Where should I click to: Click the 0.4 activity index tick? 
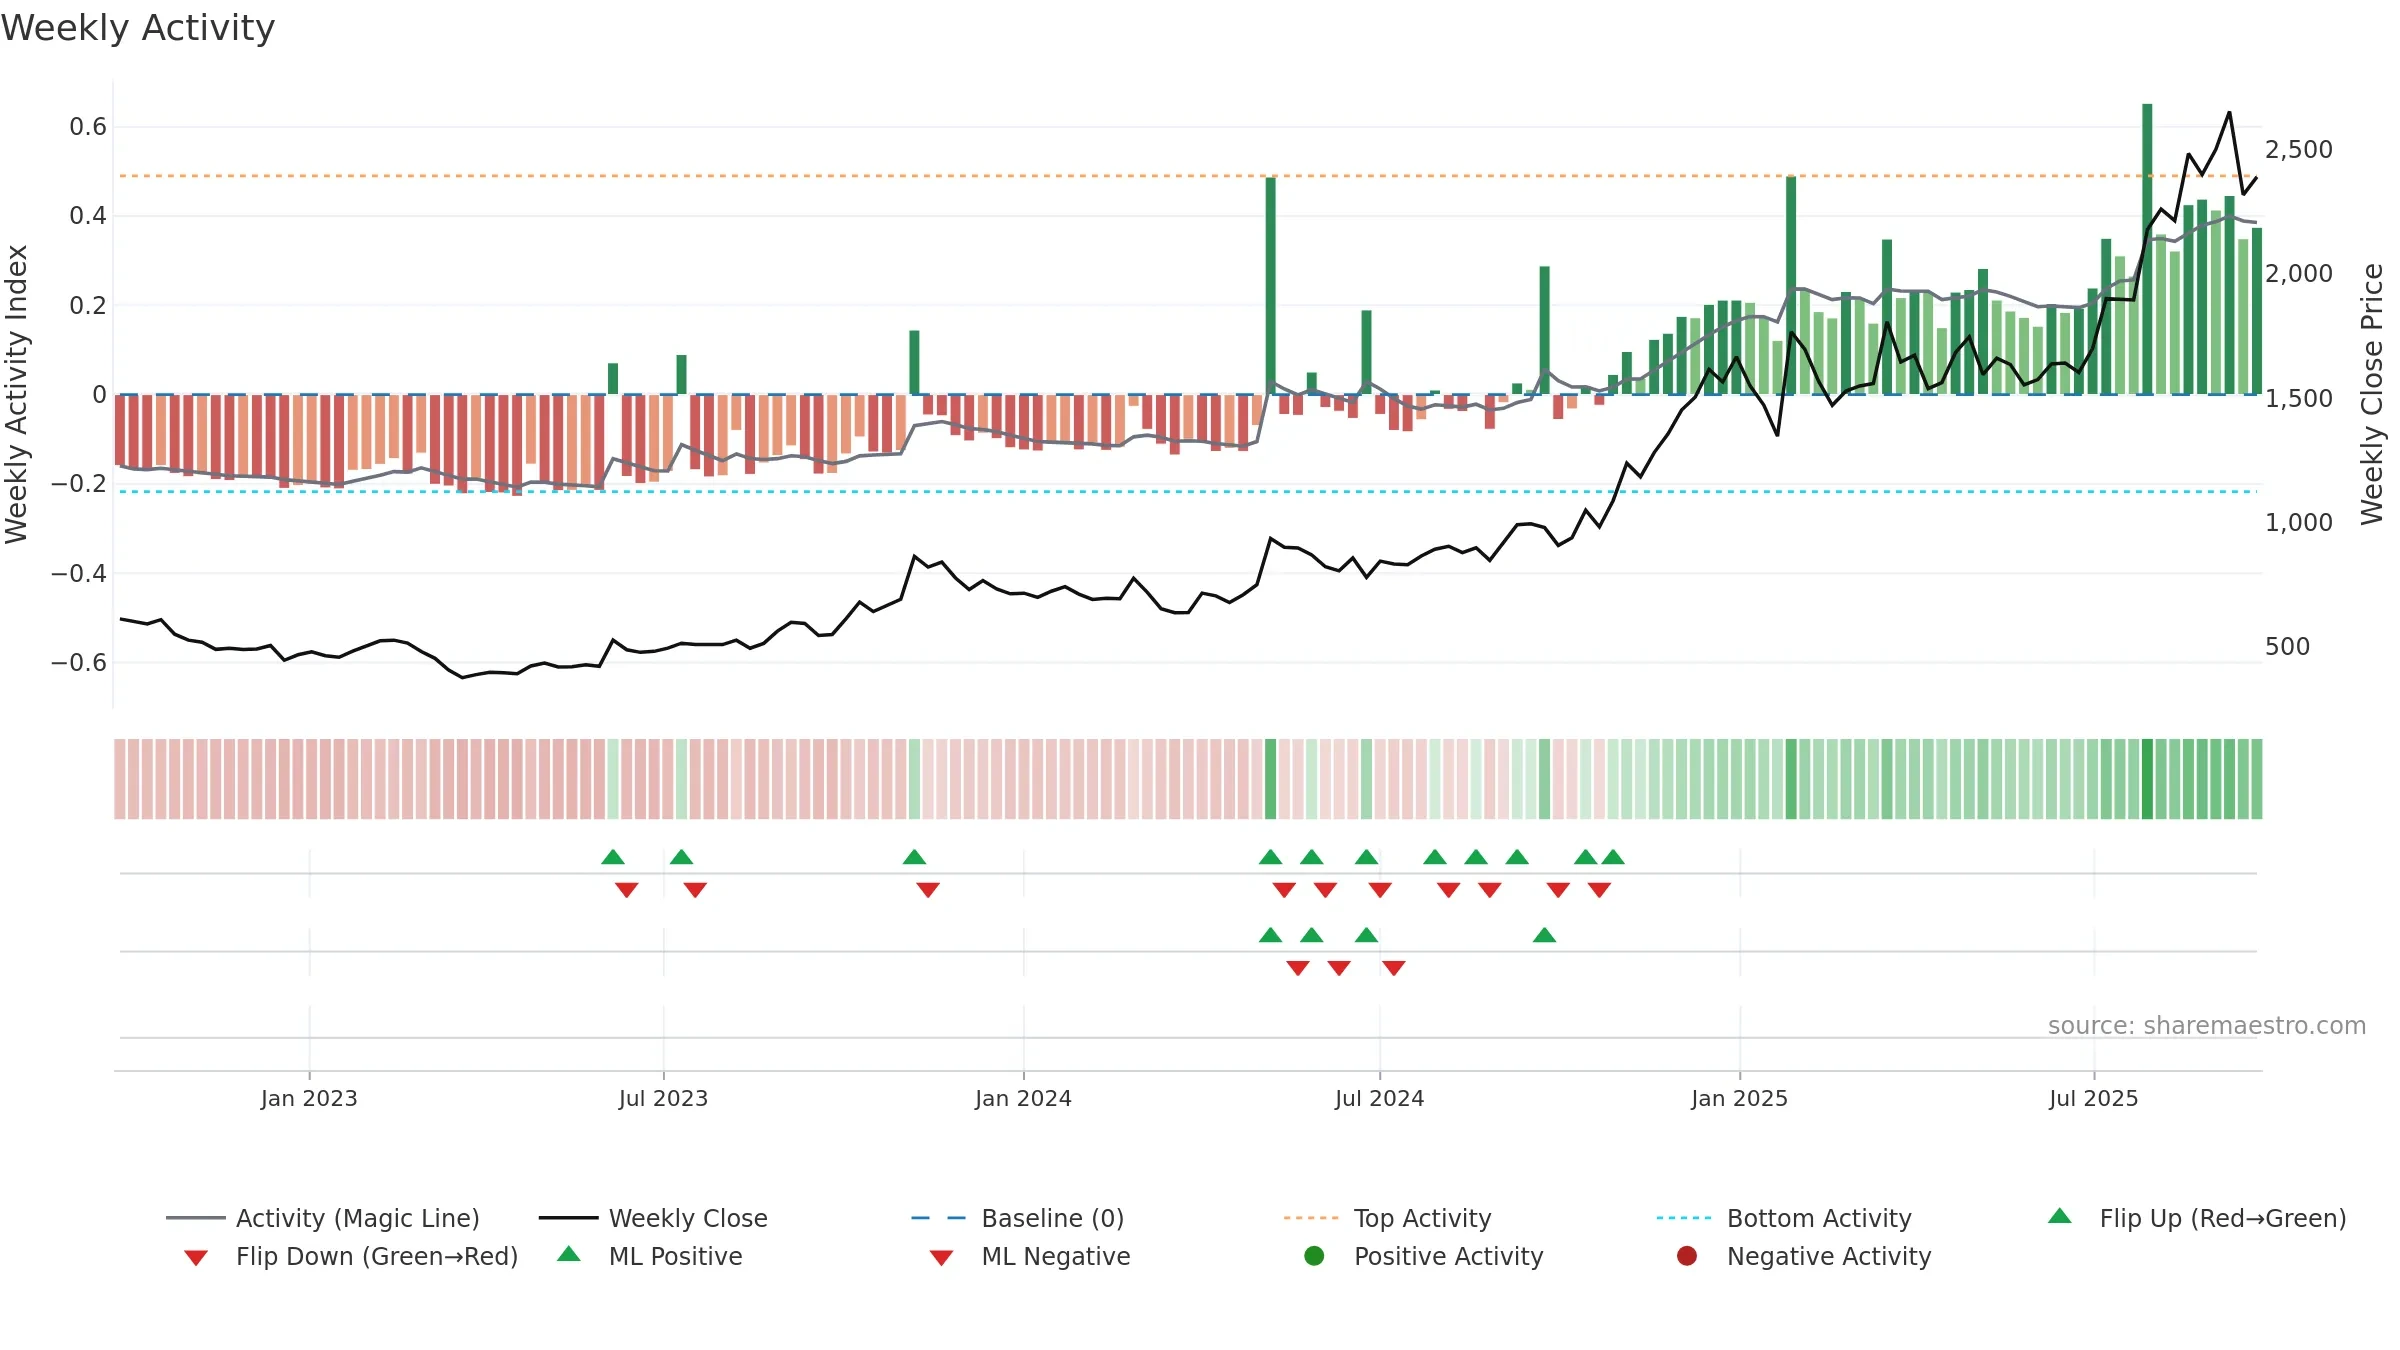[88, 216]
